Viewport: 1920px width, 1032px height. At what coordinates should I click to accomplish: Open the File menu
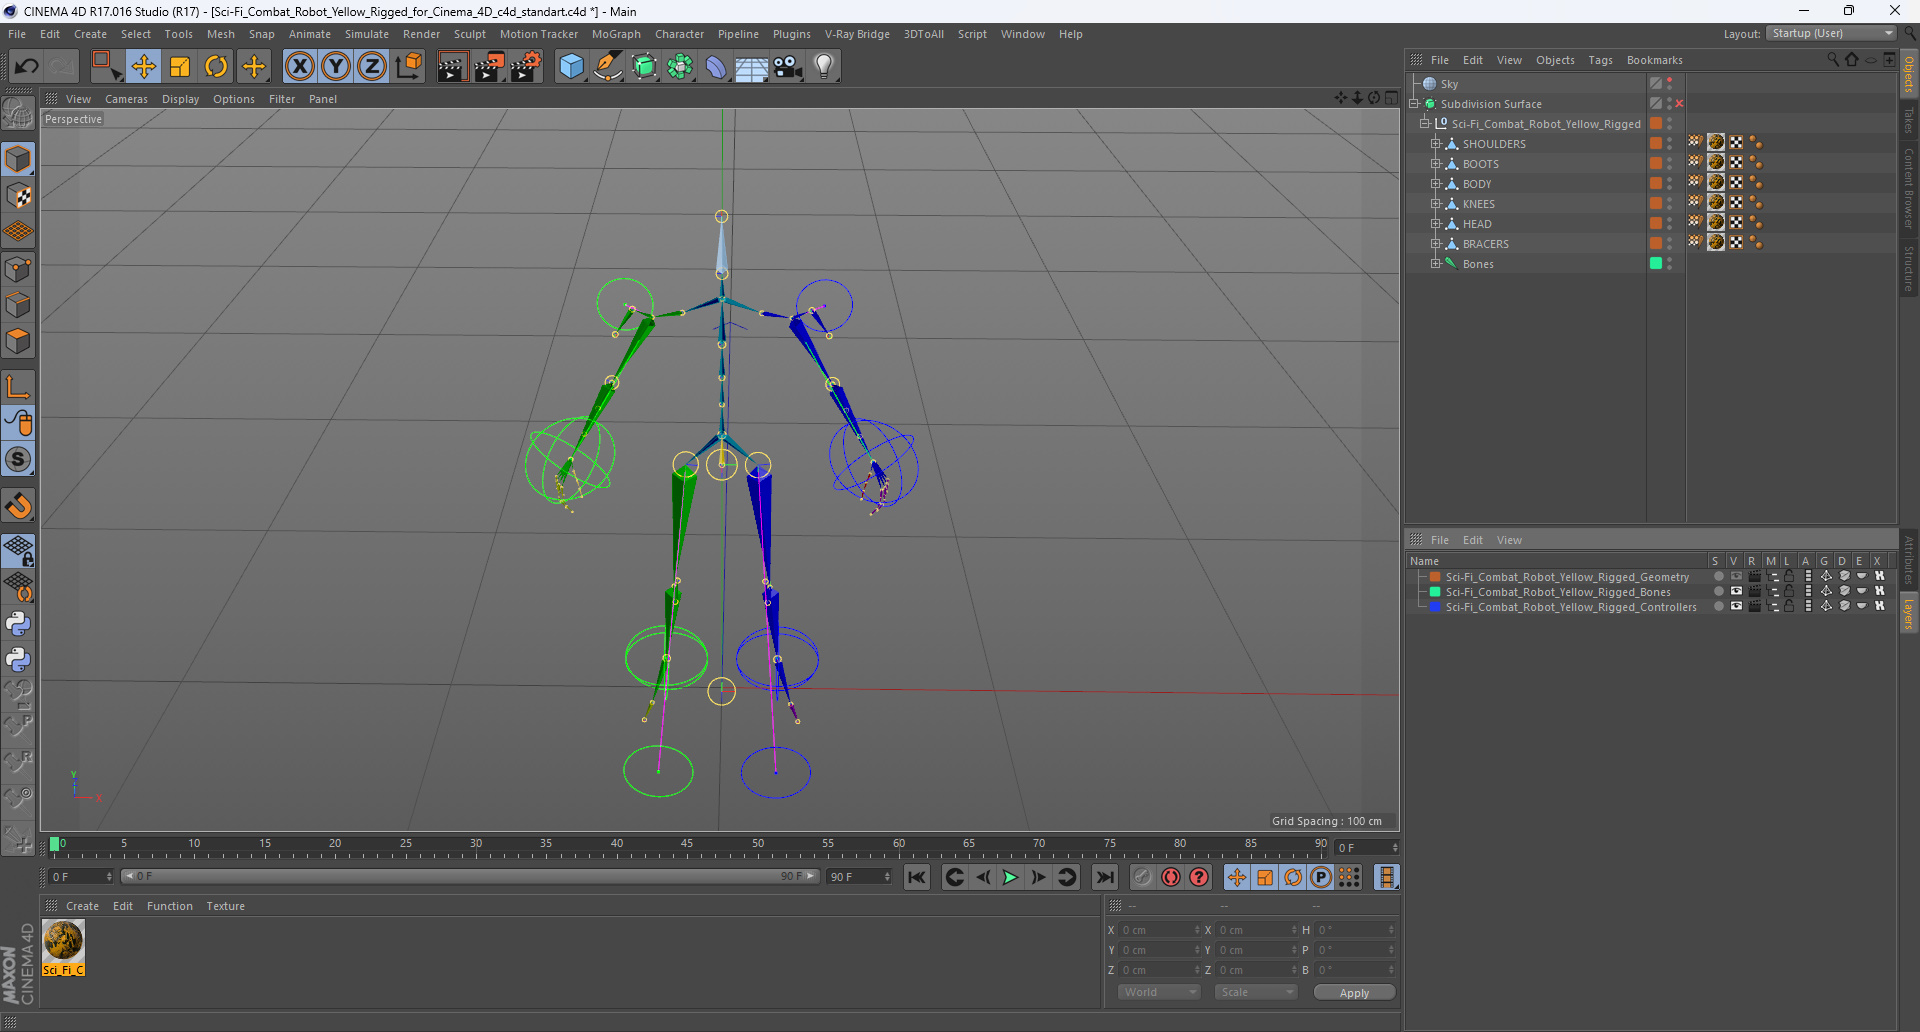click(17, 34)
